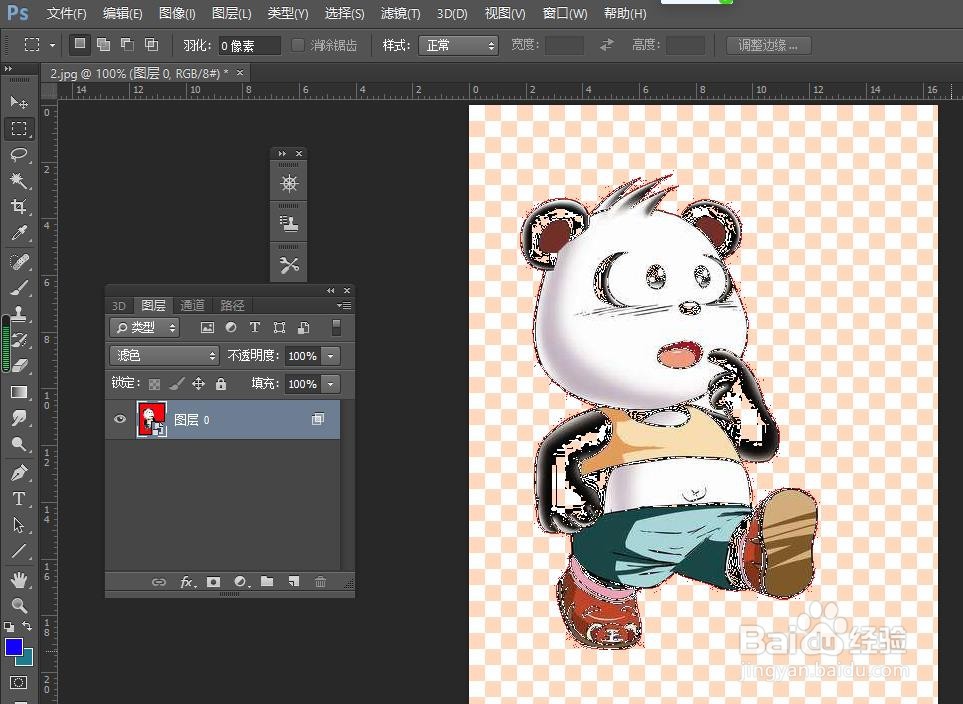Select the Line tool
963x704 pixels.
coord(19,551)
